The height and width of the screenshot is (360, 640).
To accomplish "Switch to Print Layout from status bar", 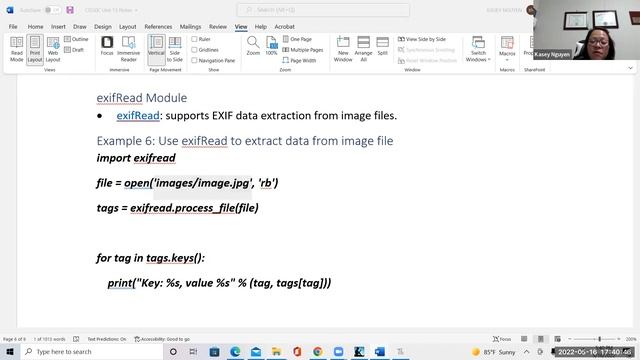I will (x=540, y=339).
